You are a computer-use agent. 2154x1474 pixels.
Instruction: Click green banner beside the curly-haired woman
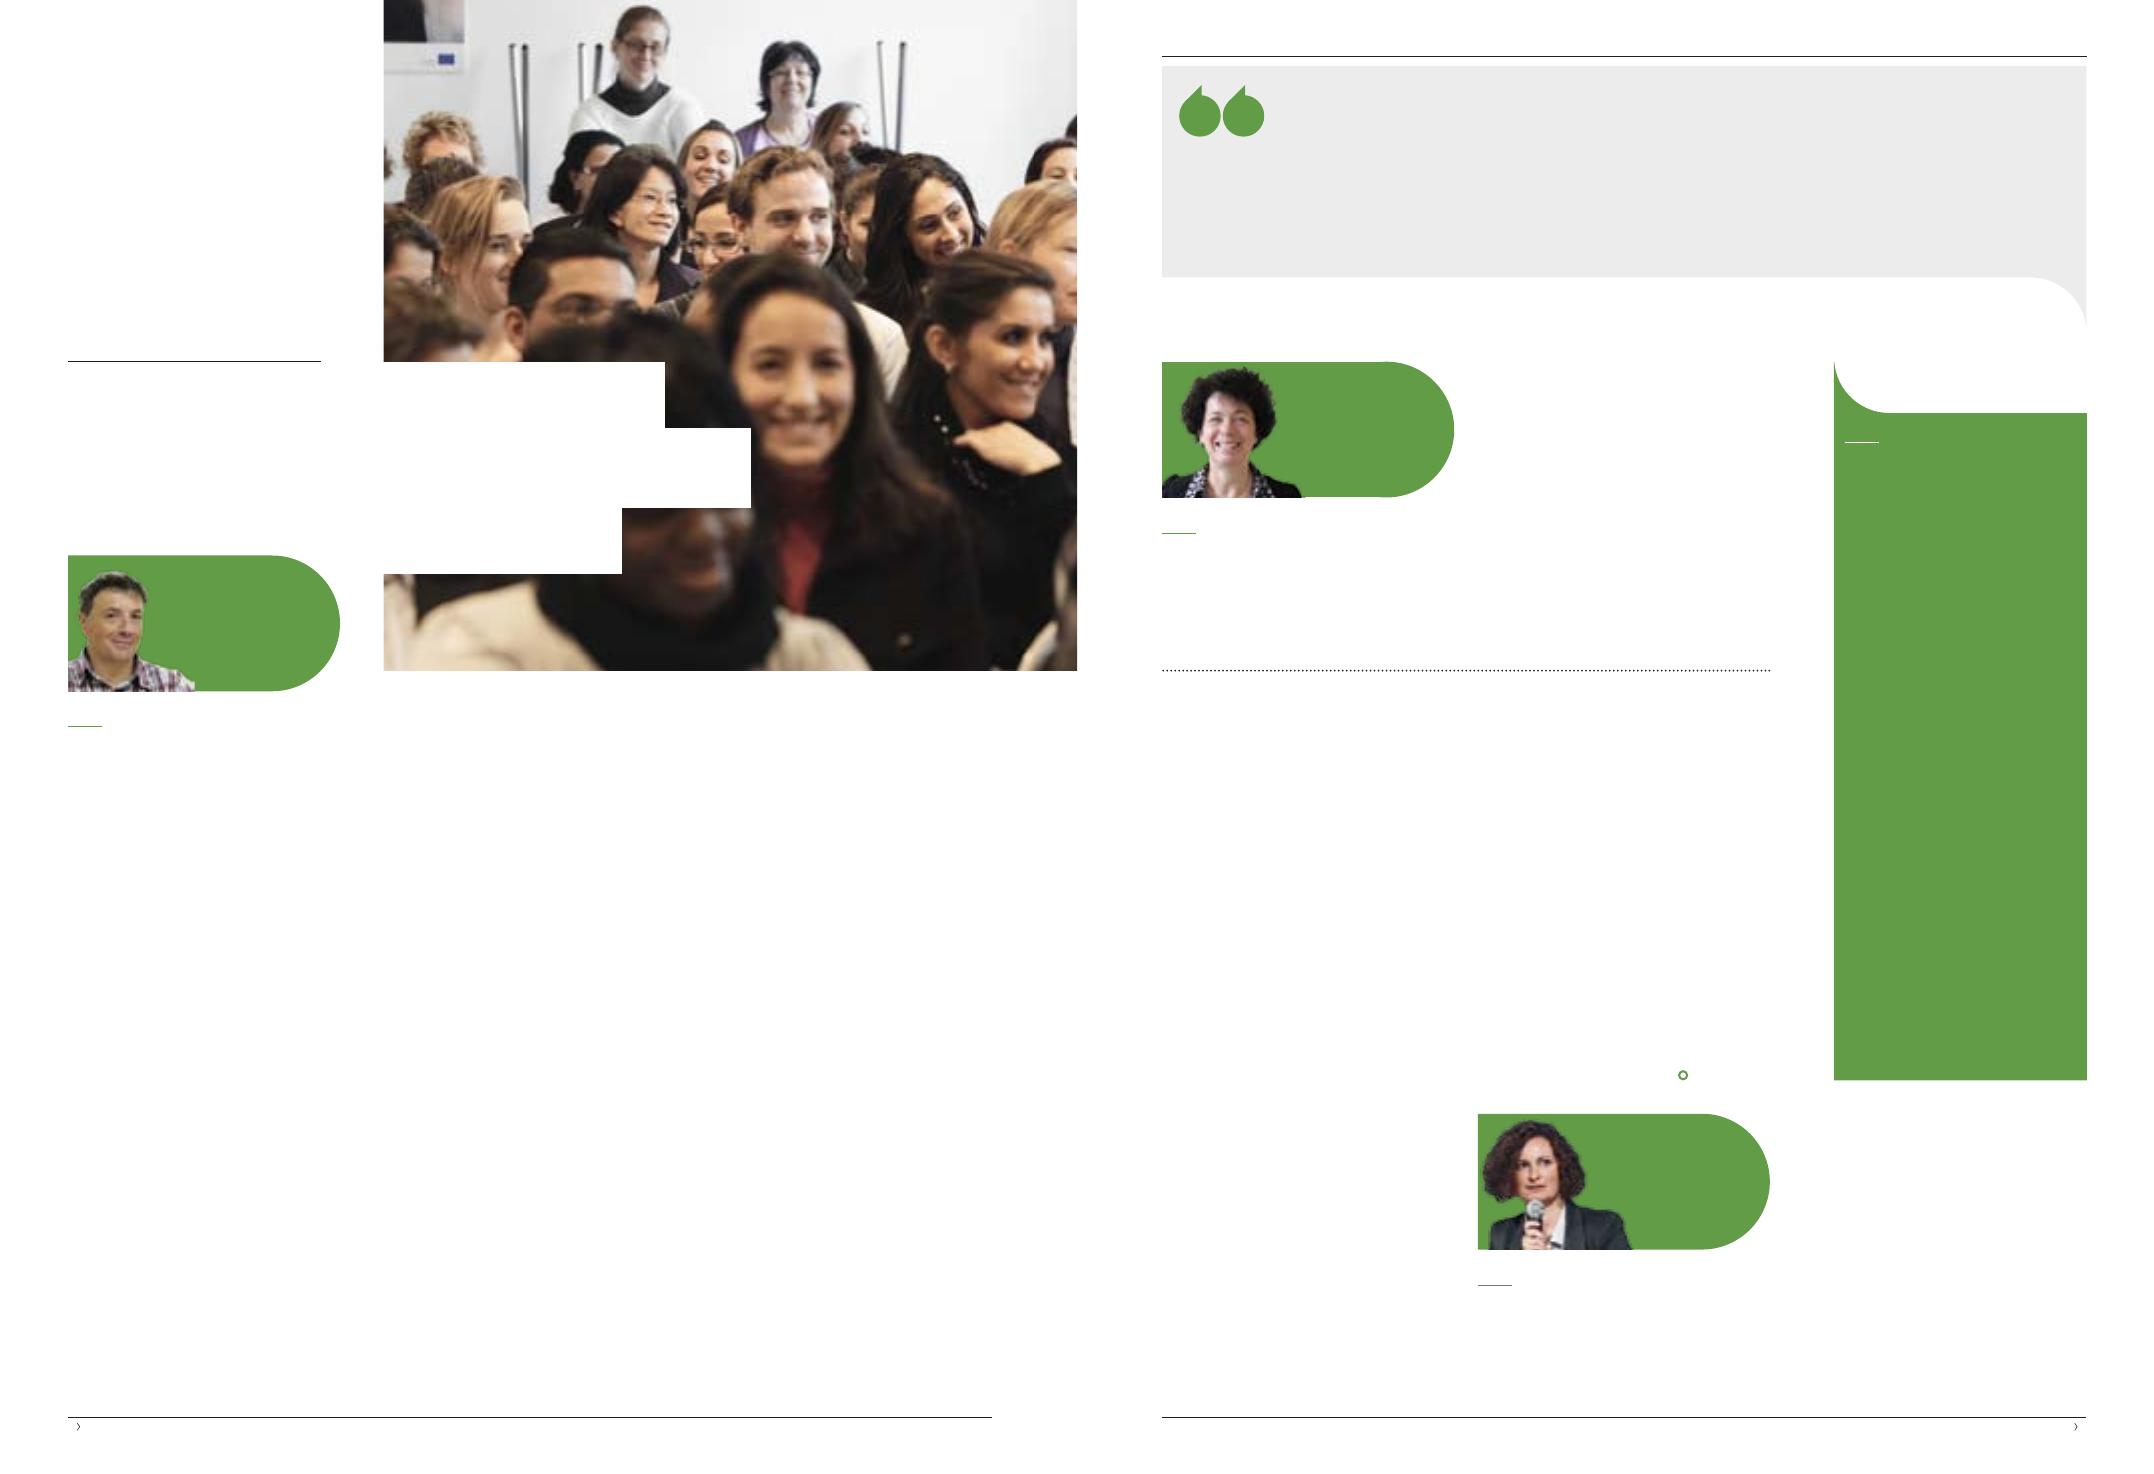tap(1377, 430)
